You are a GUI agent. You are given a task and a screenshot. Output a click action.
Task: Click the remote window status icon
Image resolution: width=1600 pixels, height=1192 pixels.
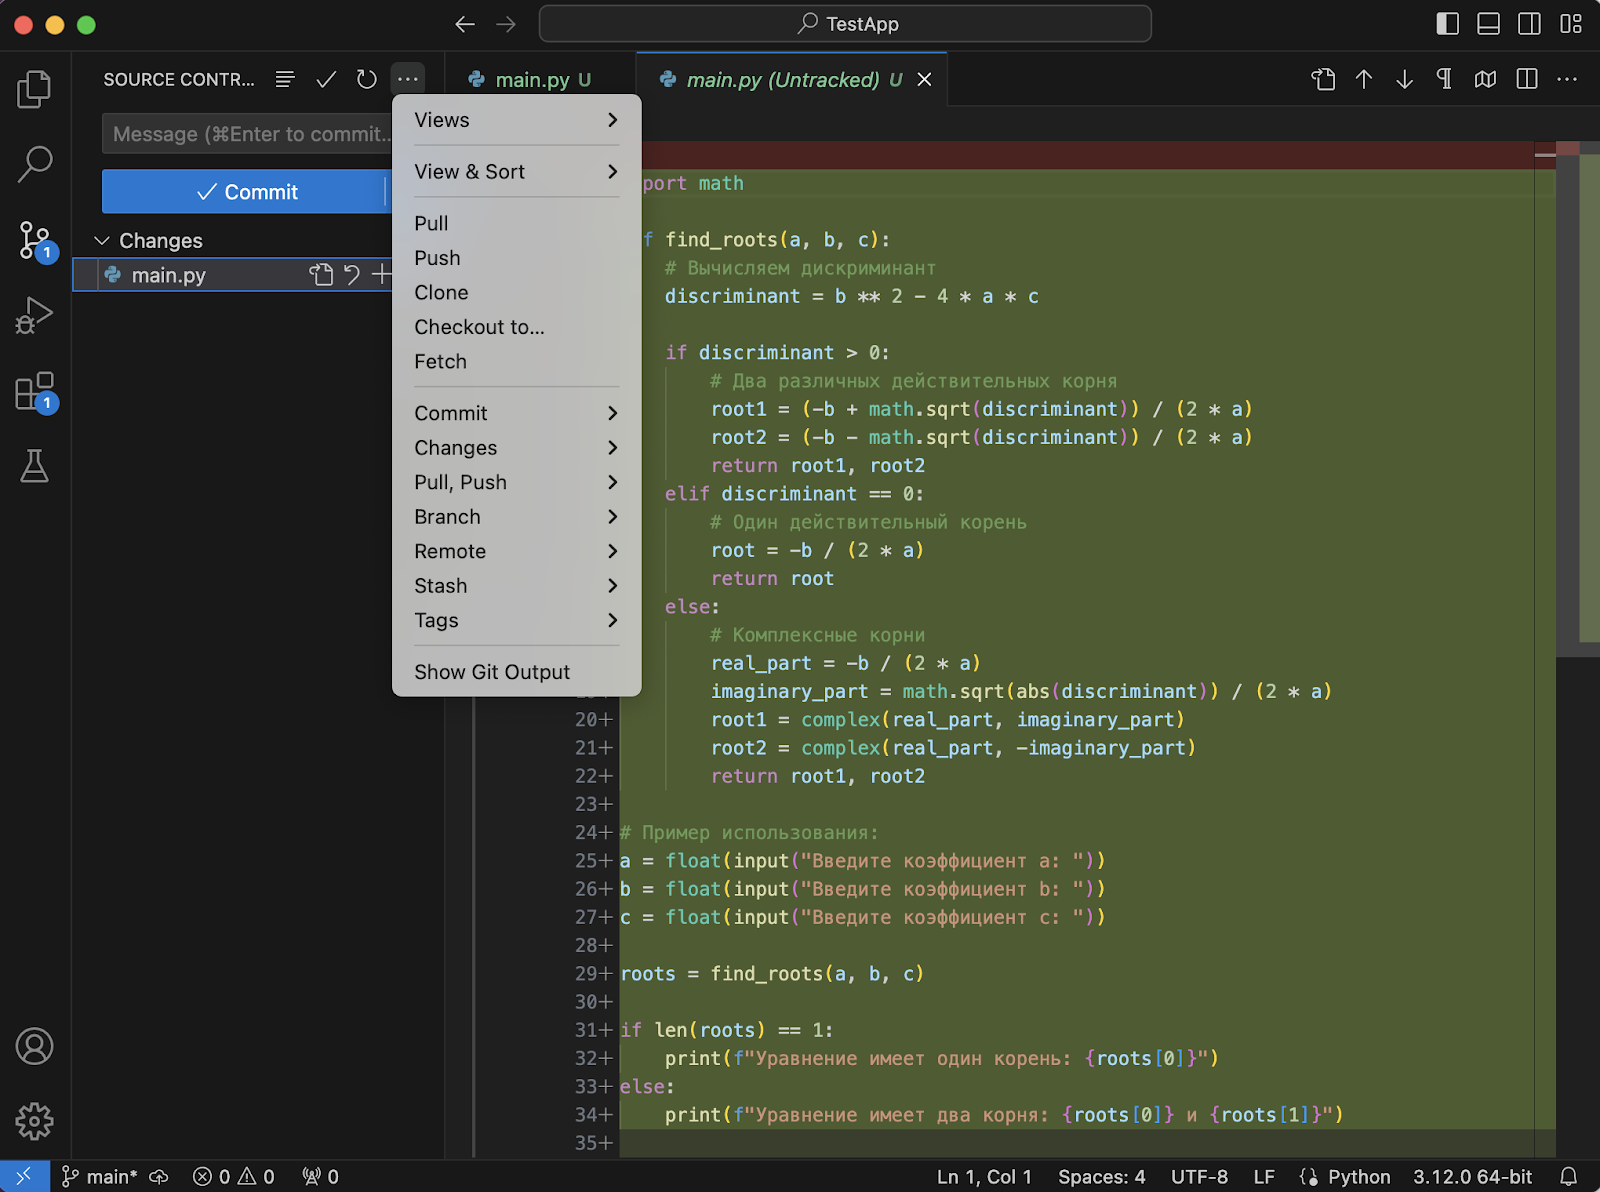pyautogui.click(x=24, y=1176)
